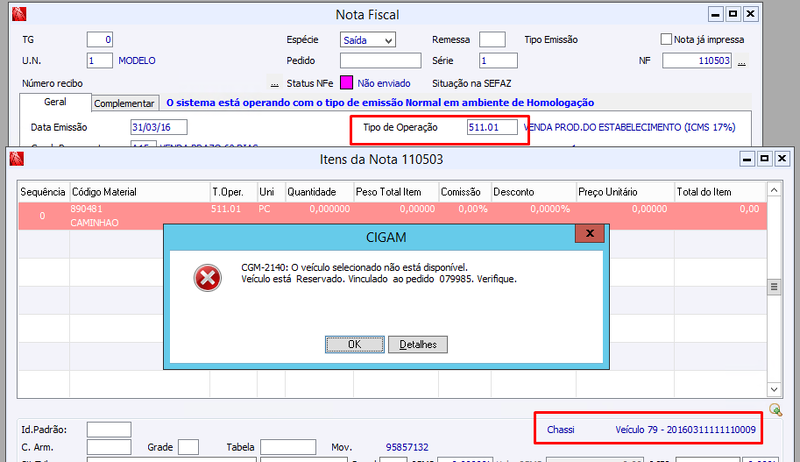The height and width of the screenshot is (462, 800).
Task: Select the Geral tab
Action: pos(55,102)
